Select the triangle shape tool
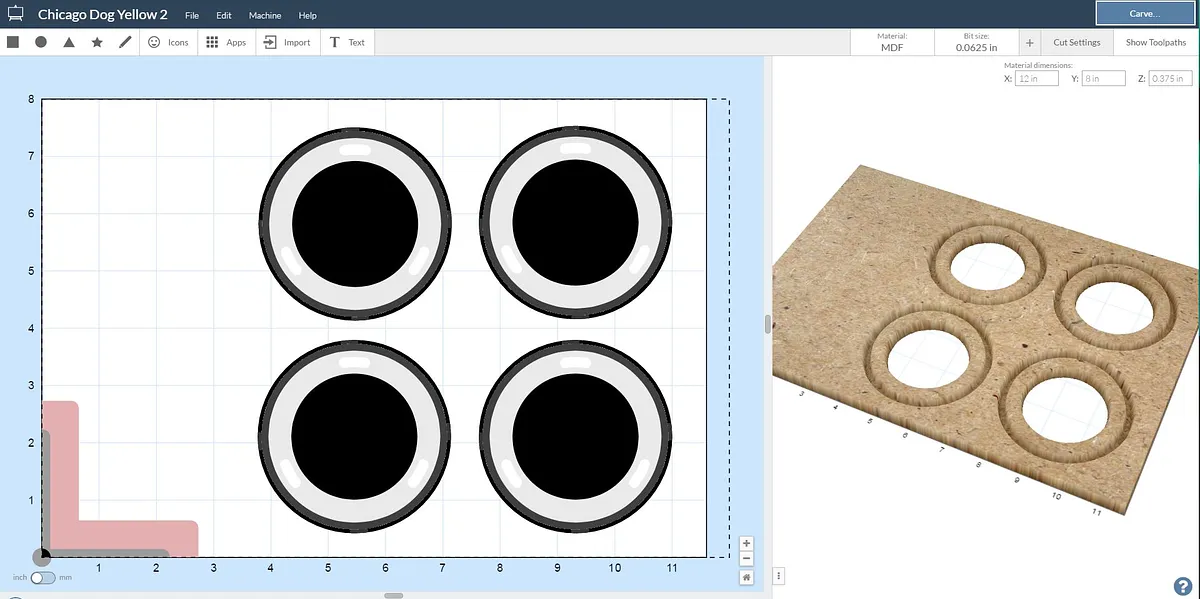Image resolution: width=1200 pixels, height=599 pixels. click(x=69, y=42)
